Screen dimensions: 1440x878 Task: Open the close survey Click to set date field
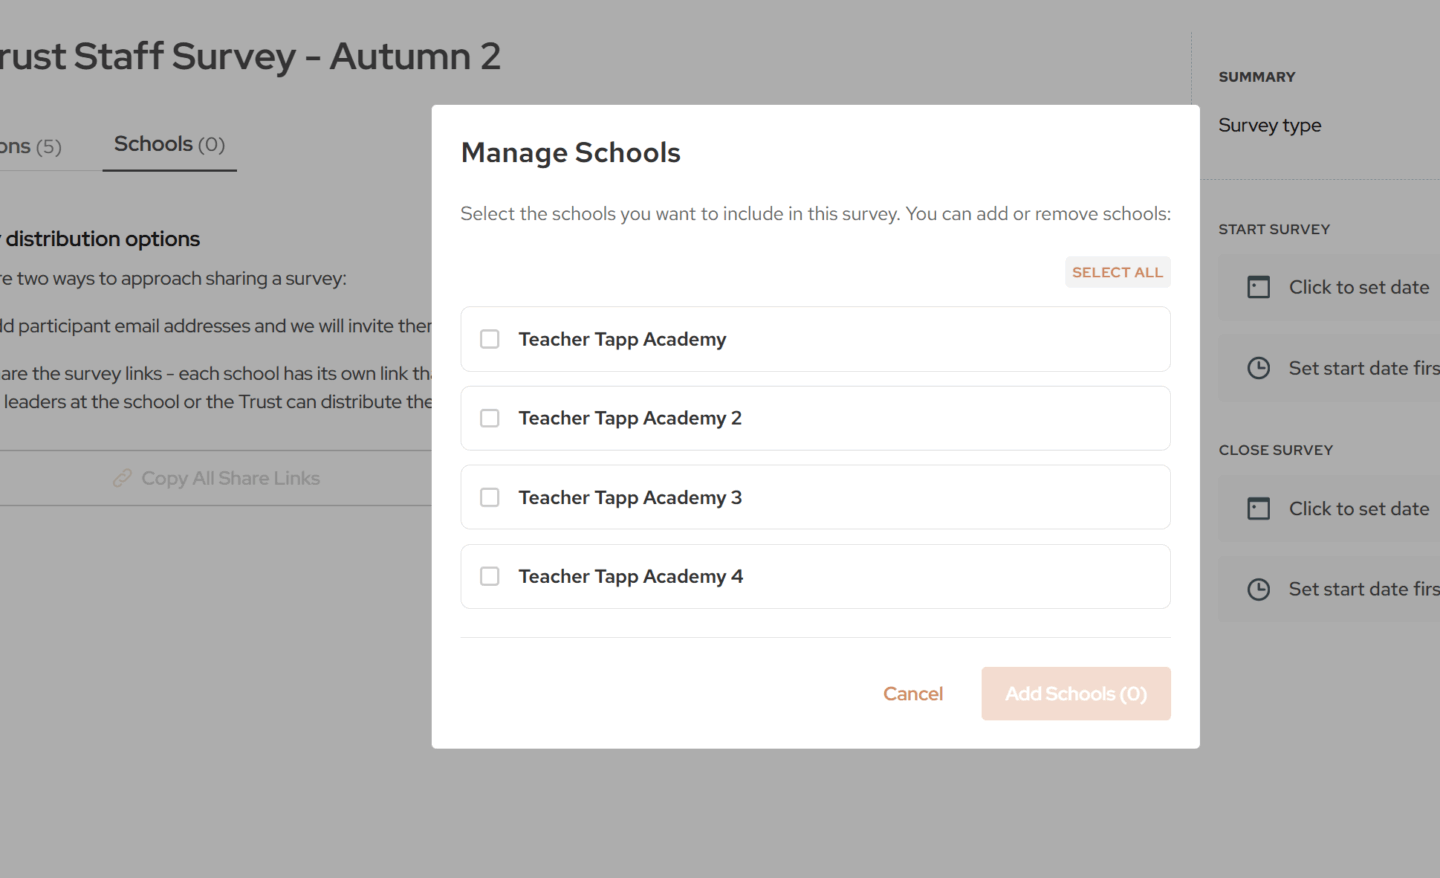click(1358, 509)
